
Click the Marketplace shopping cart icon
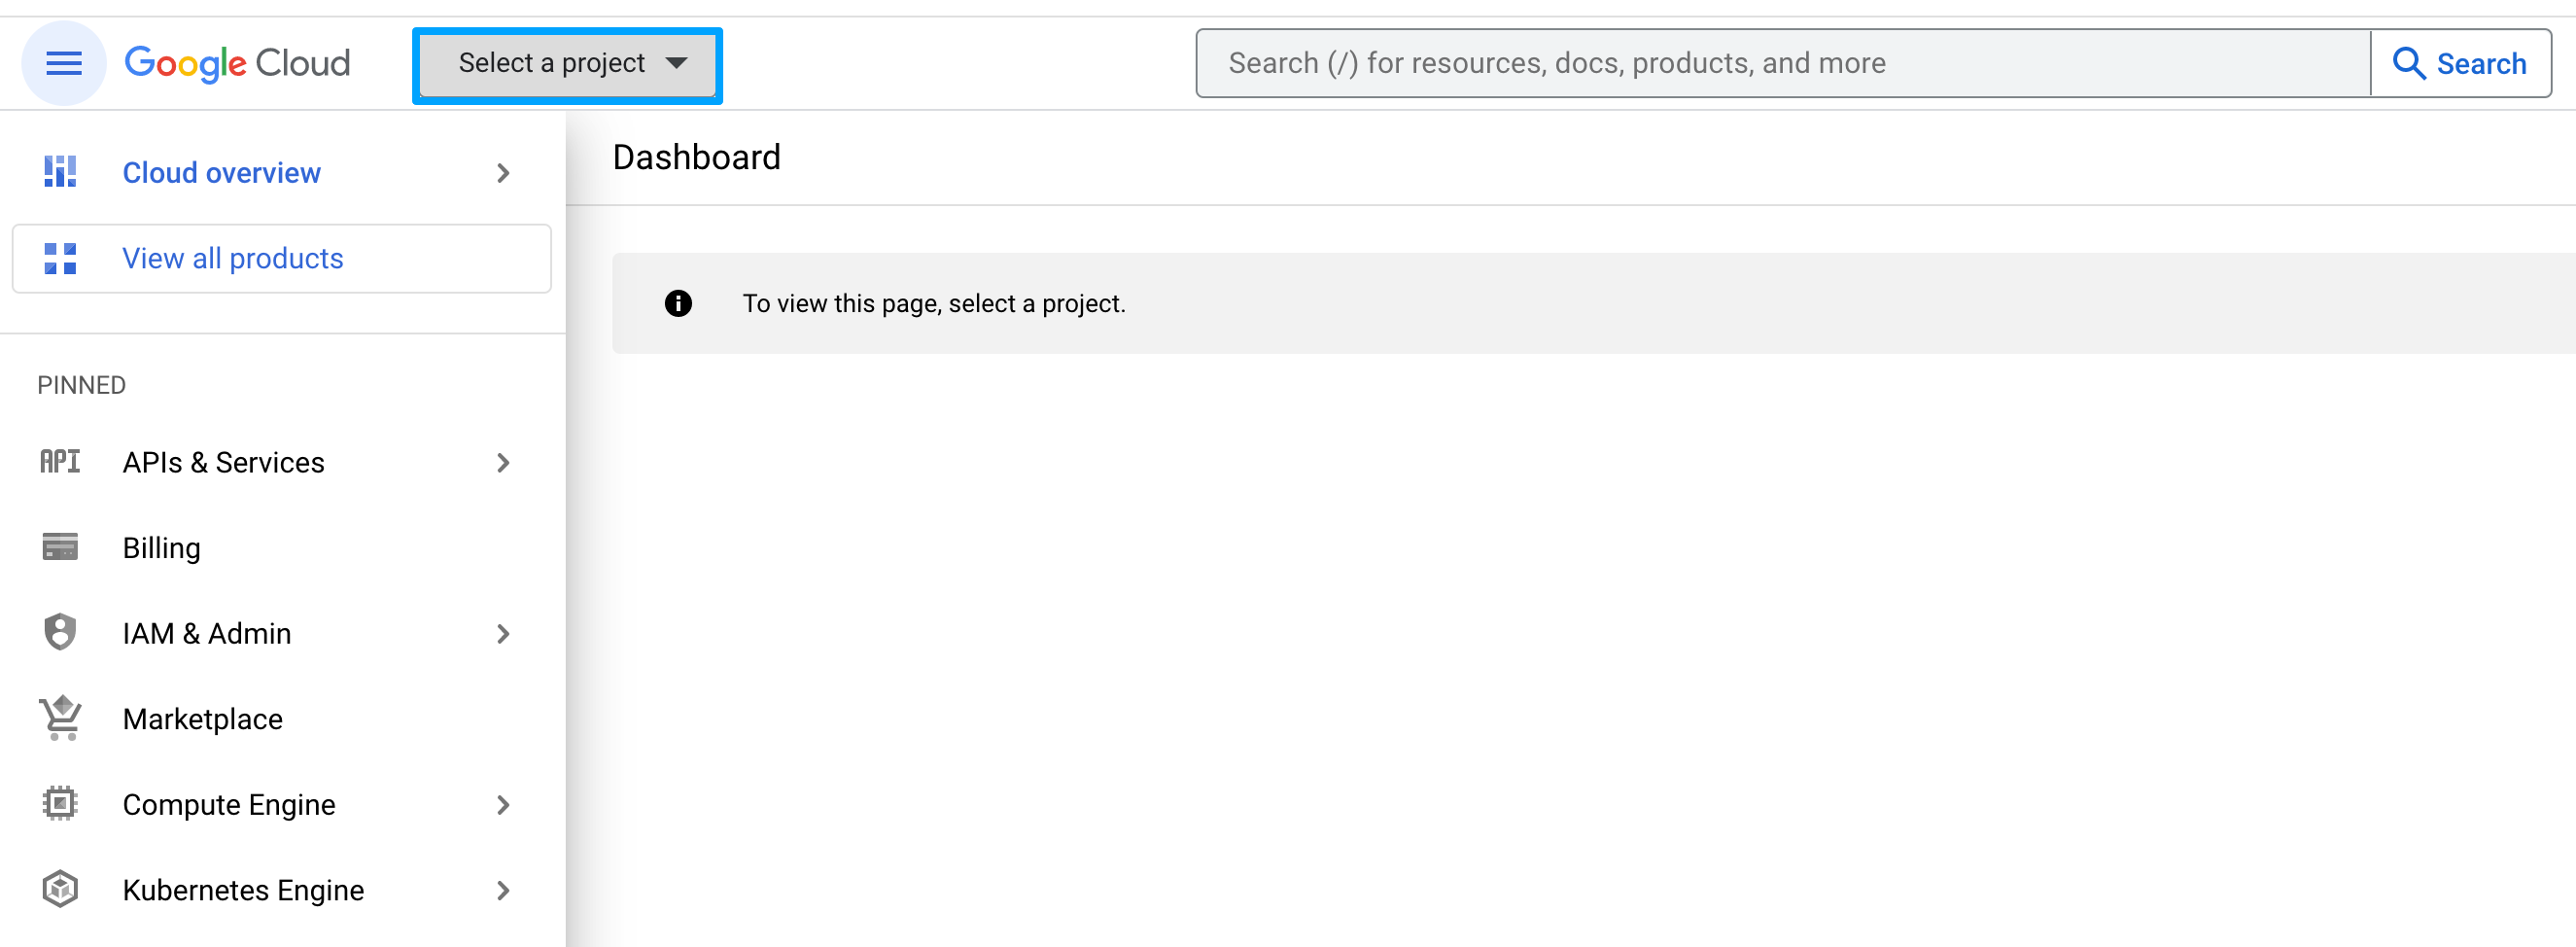point(60,718)
